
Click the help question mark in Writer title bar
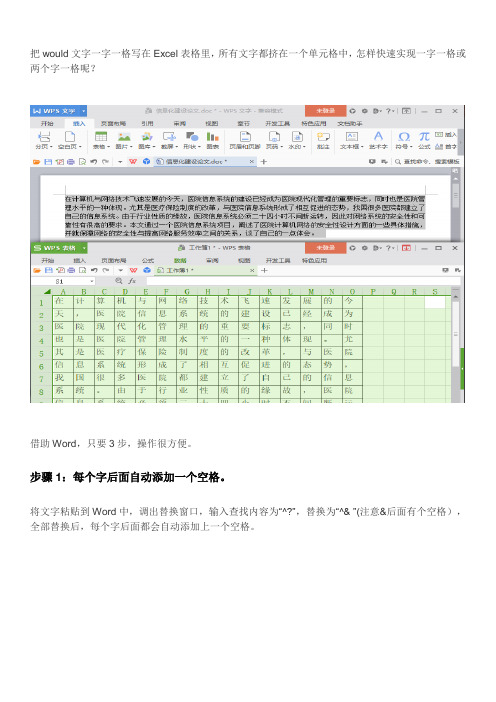(389, 111)
